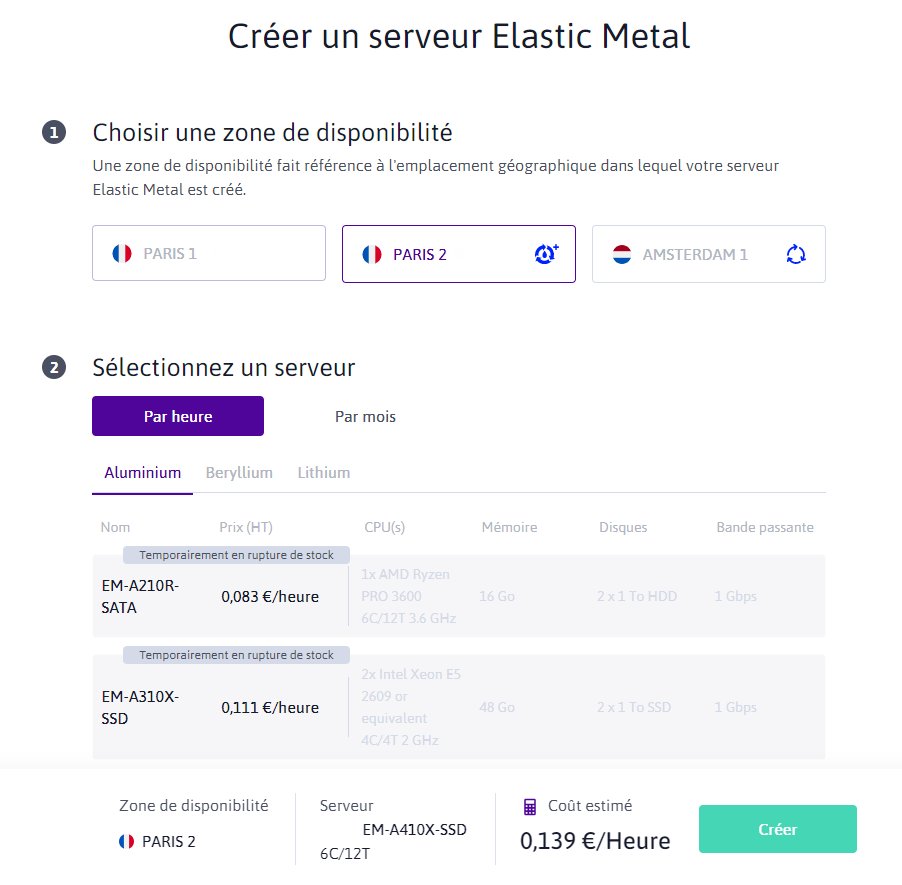Screen dimensions: 902x885
Task: Click the green Créer button
Action: tap(777, 829)
